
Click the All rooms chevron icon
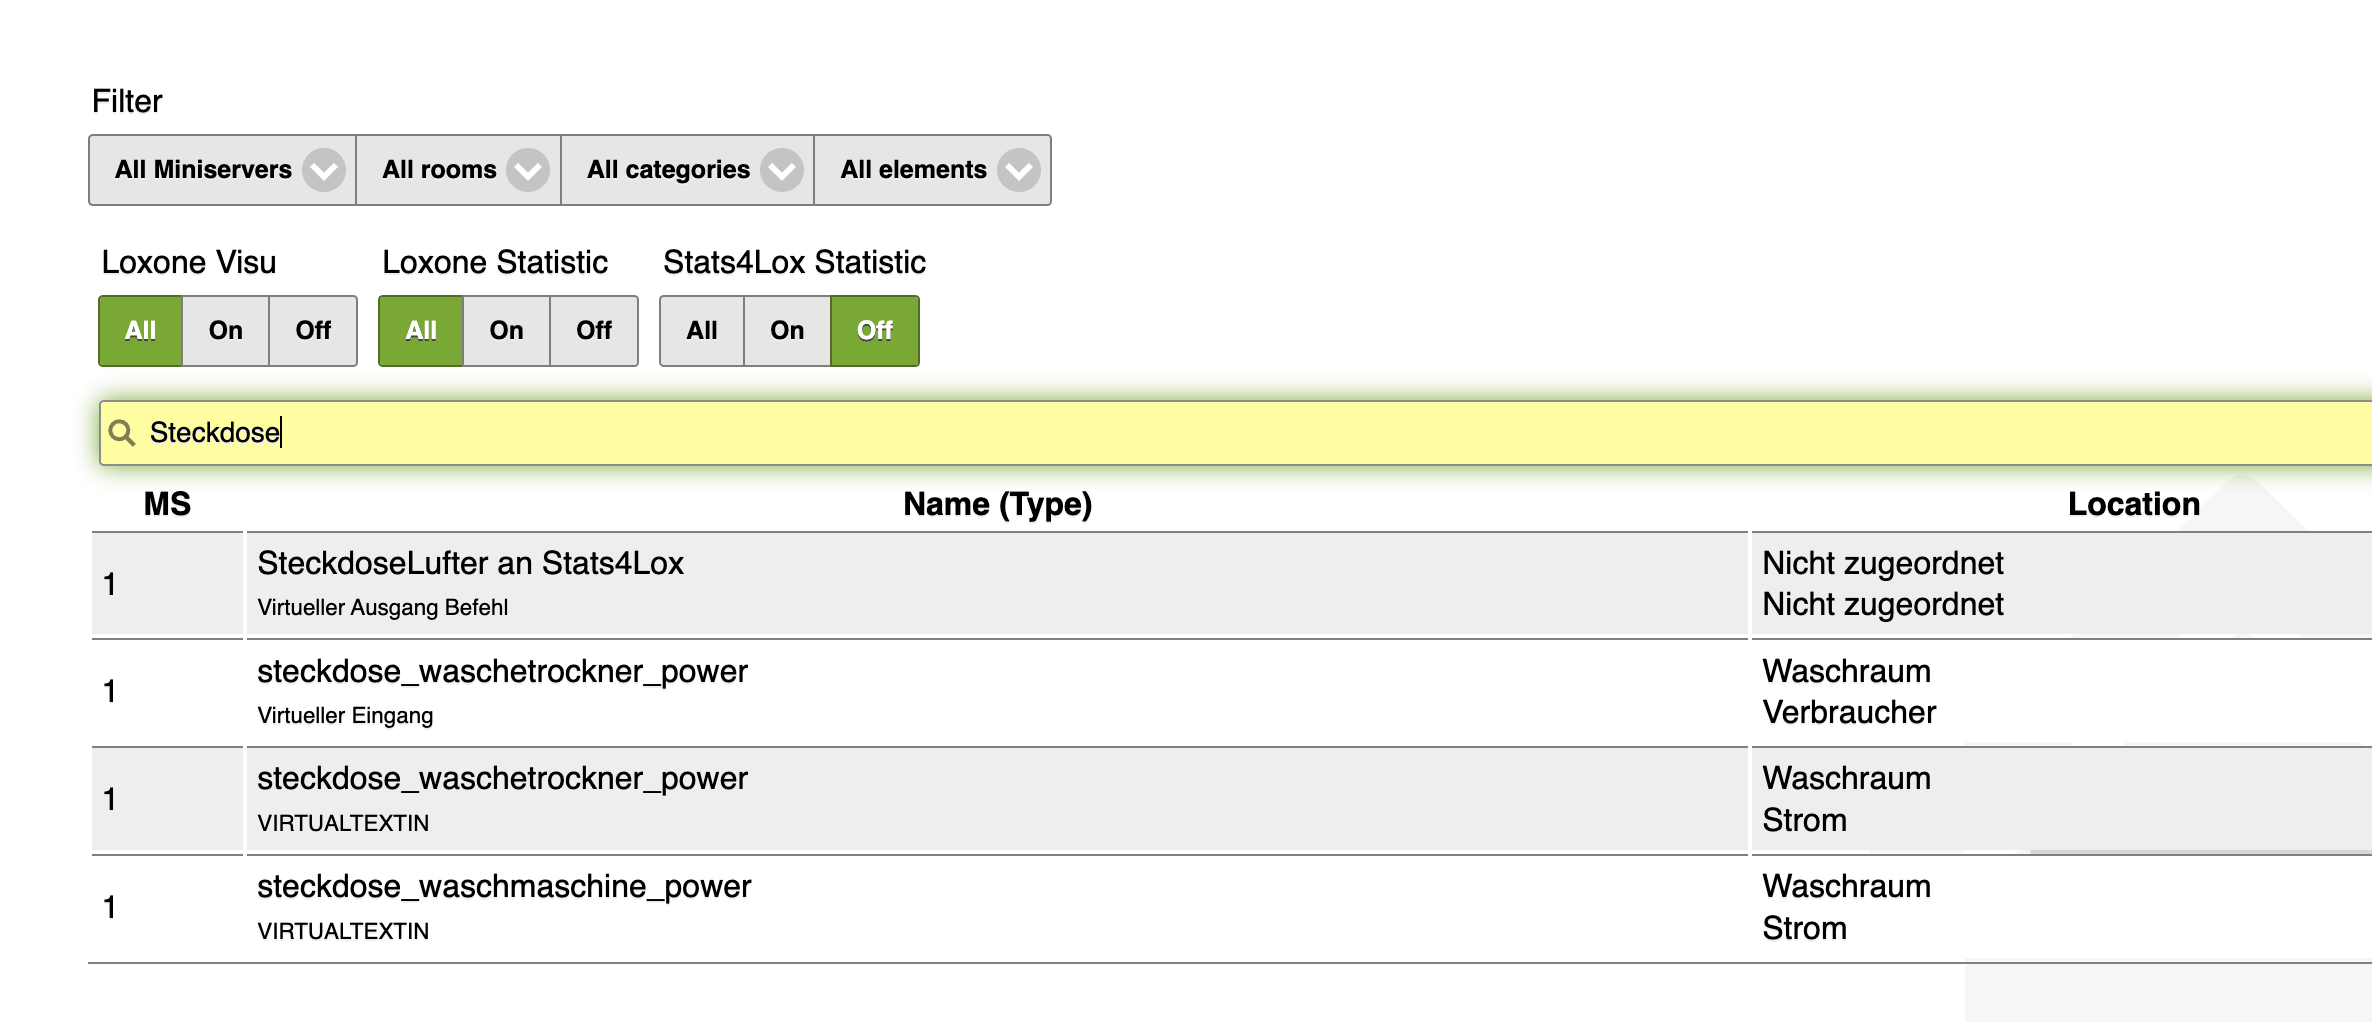coord(527,170)
